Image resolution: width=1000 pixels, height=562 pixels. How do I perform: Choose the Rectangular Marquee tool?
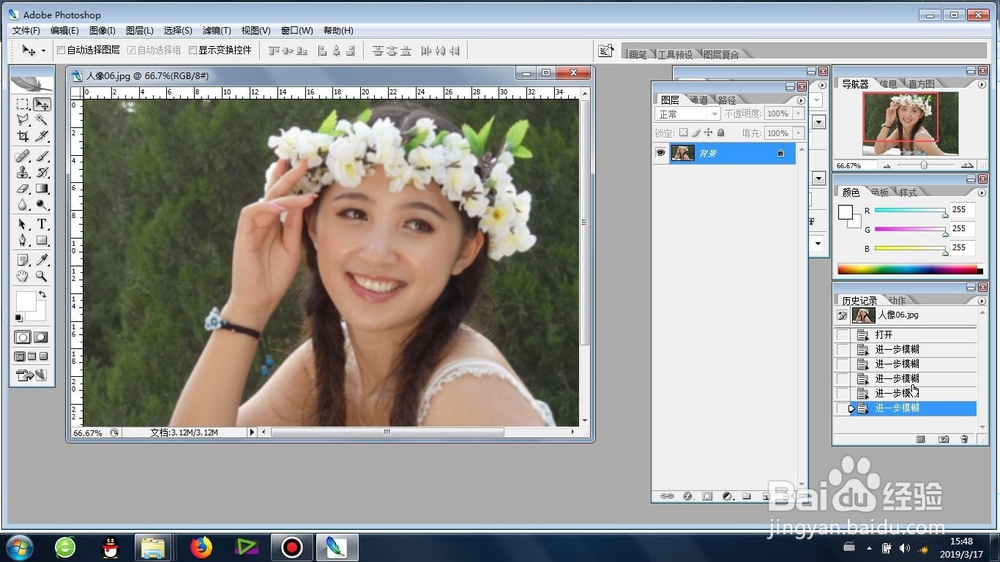(x=22, y=103)
